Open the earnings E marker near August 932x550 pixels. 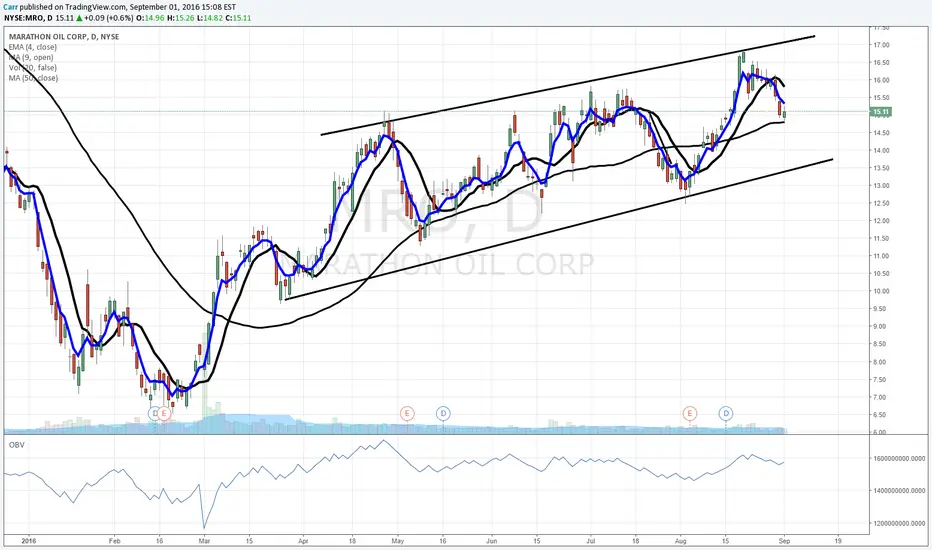689,413
